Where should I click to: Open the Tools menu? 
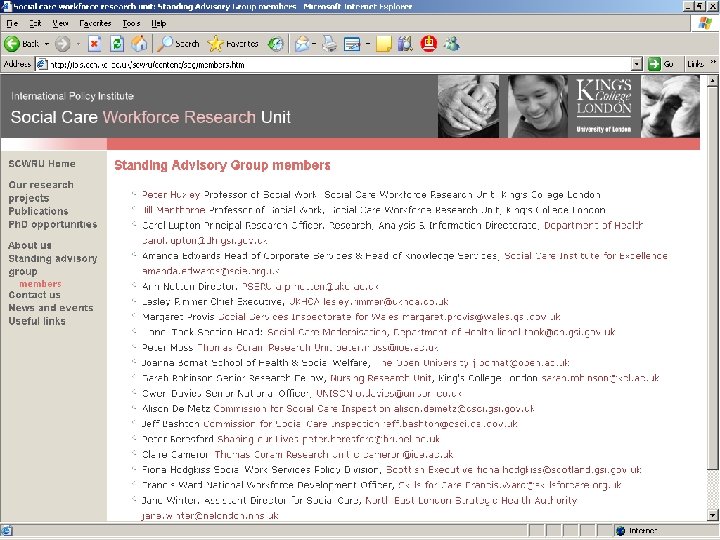pyautogui.click(x=131, y=23)
